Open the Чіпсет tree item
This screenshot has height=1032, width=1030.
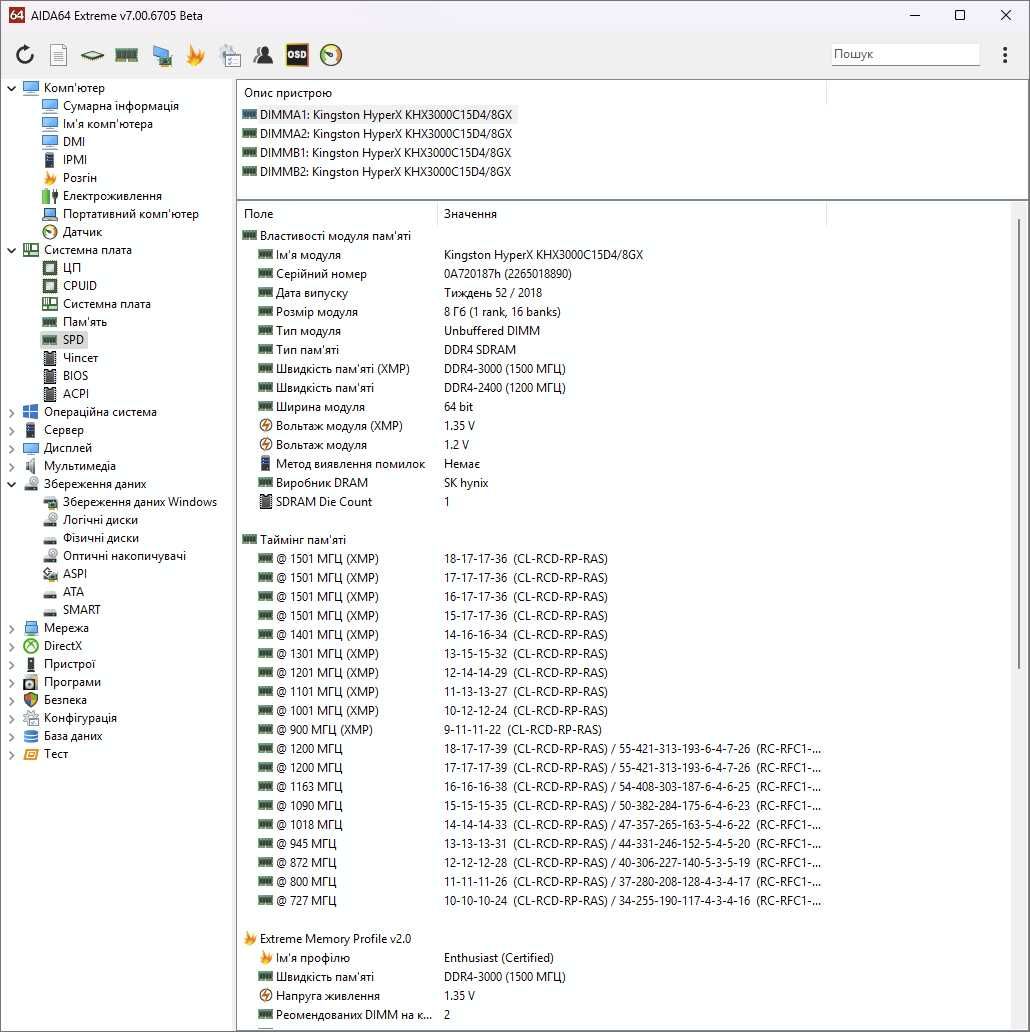[x=80, y=357]
